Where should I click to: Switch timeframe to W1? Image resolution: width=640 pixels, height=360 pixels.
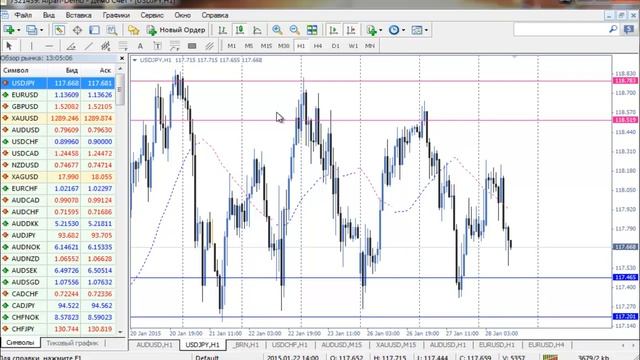(x=353, y=46)
